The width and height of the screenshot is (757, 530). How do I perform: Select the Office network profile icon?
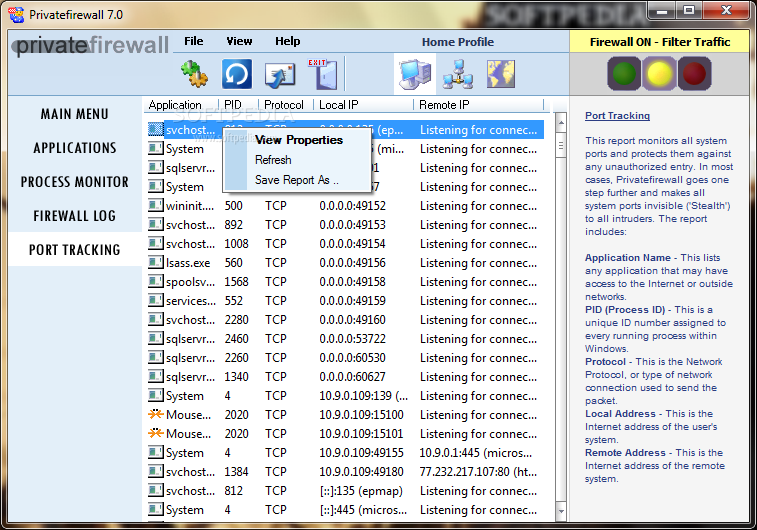[458, 74]
